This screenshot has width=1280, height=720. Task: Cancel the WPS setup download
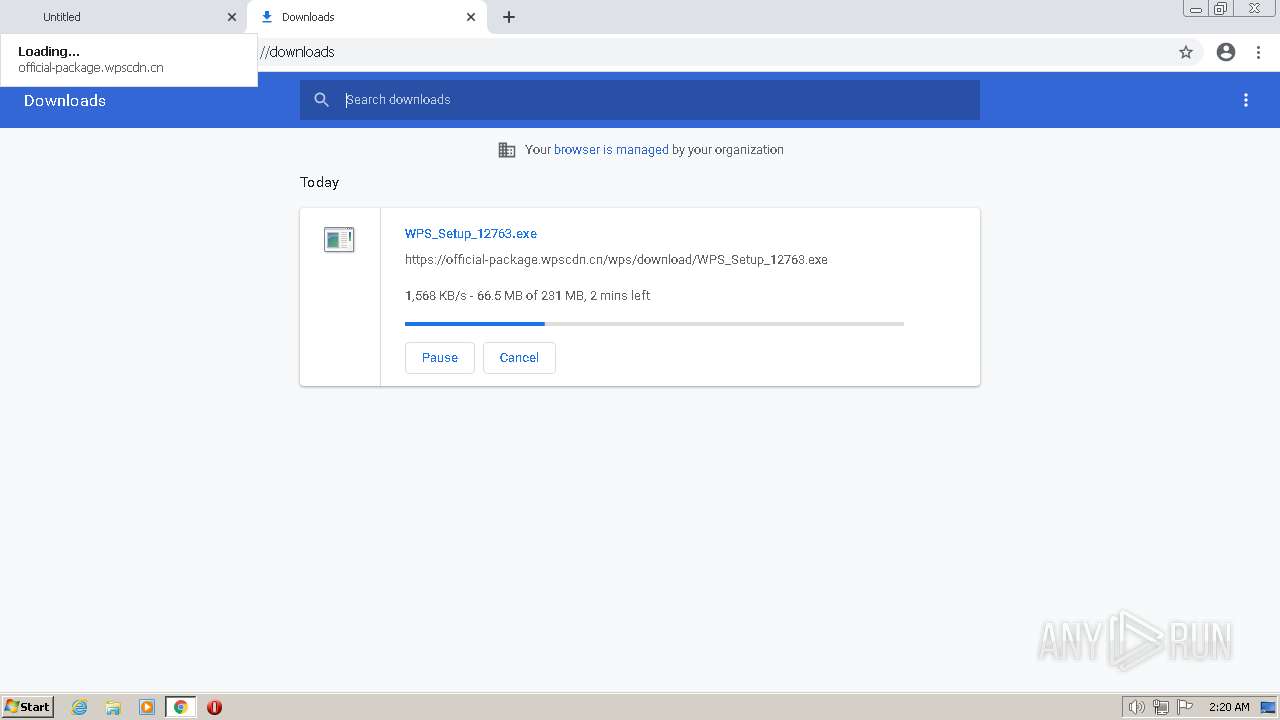click(x=519, y=358)
